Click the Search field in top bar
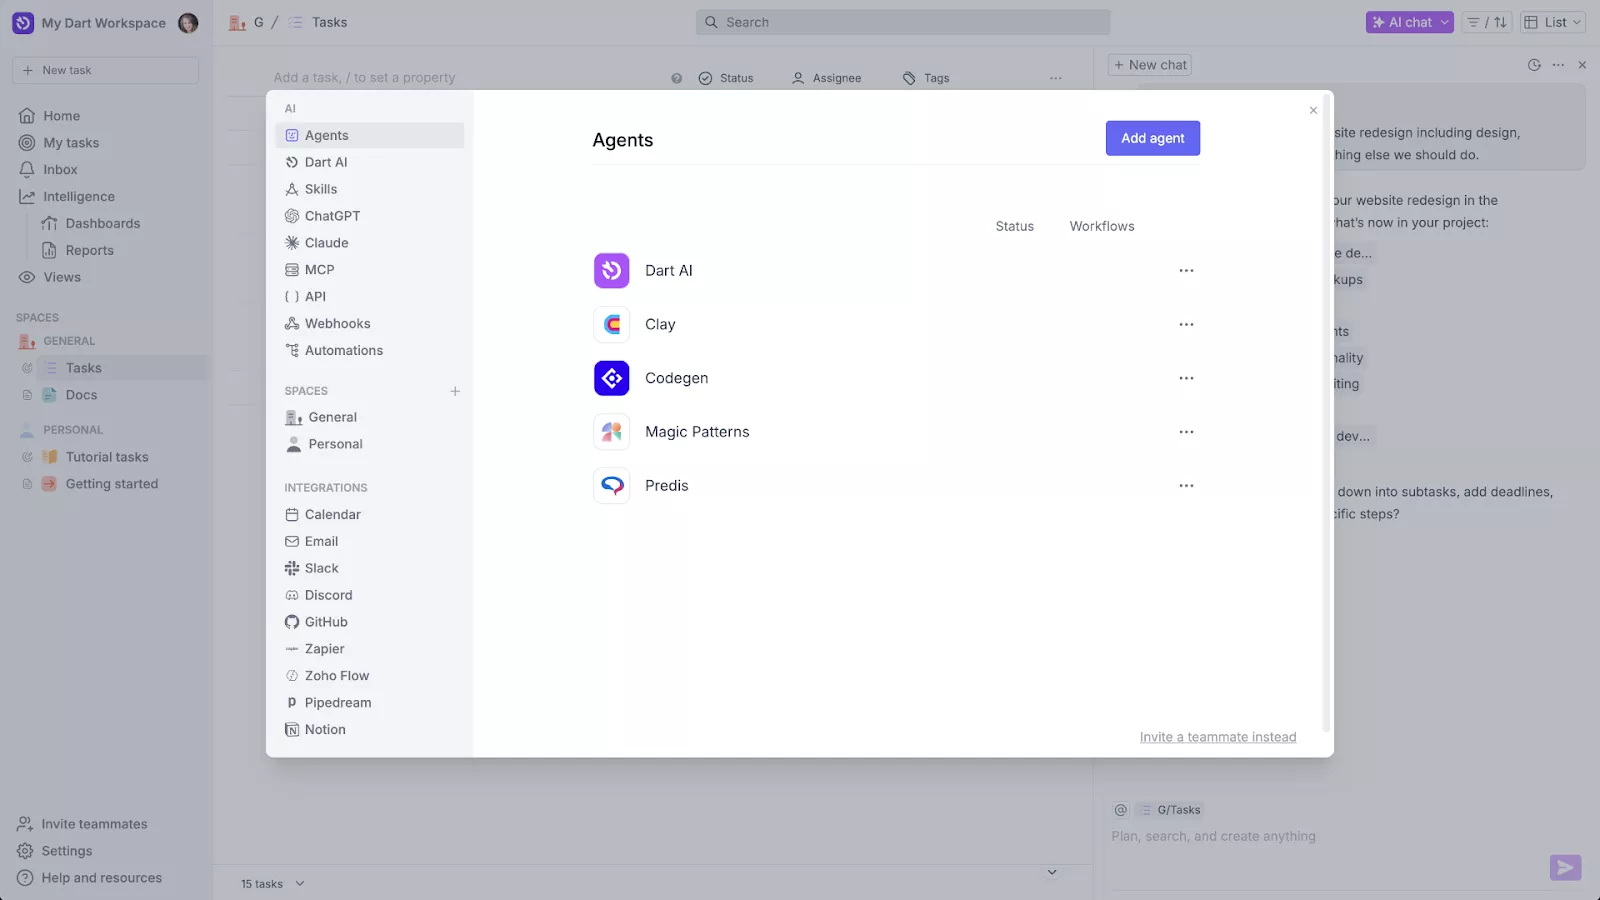The image size is (1600, 900). point(902,22)
